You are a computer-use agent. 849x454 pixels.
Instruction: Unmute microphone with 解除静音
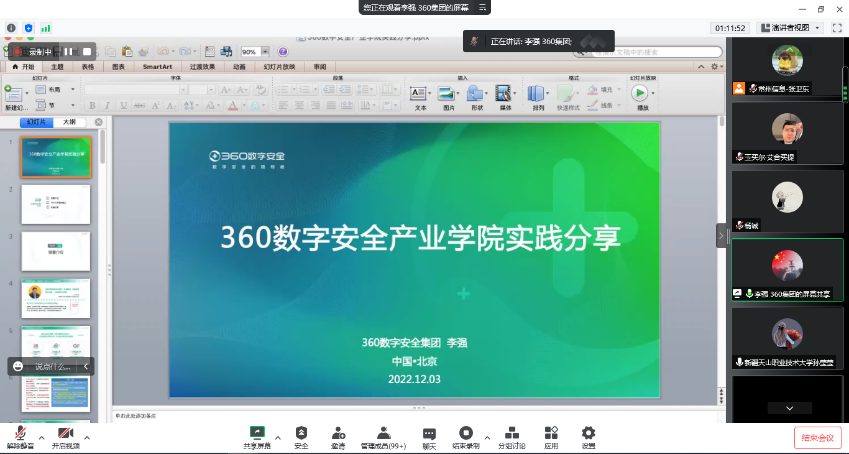pos(20,438)
